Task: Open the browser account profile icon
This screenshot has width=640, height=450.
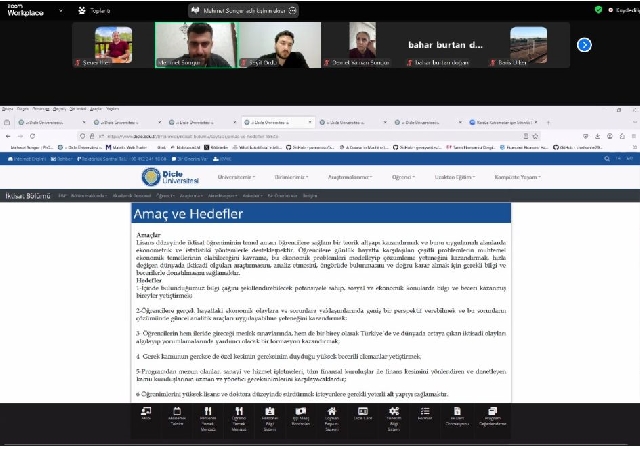Action: [610, 136]
